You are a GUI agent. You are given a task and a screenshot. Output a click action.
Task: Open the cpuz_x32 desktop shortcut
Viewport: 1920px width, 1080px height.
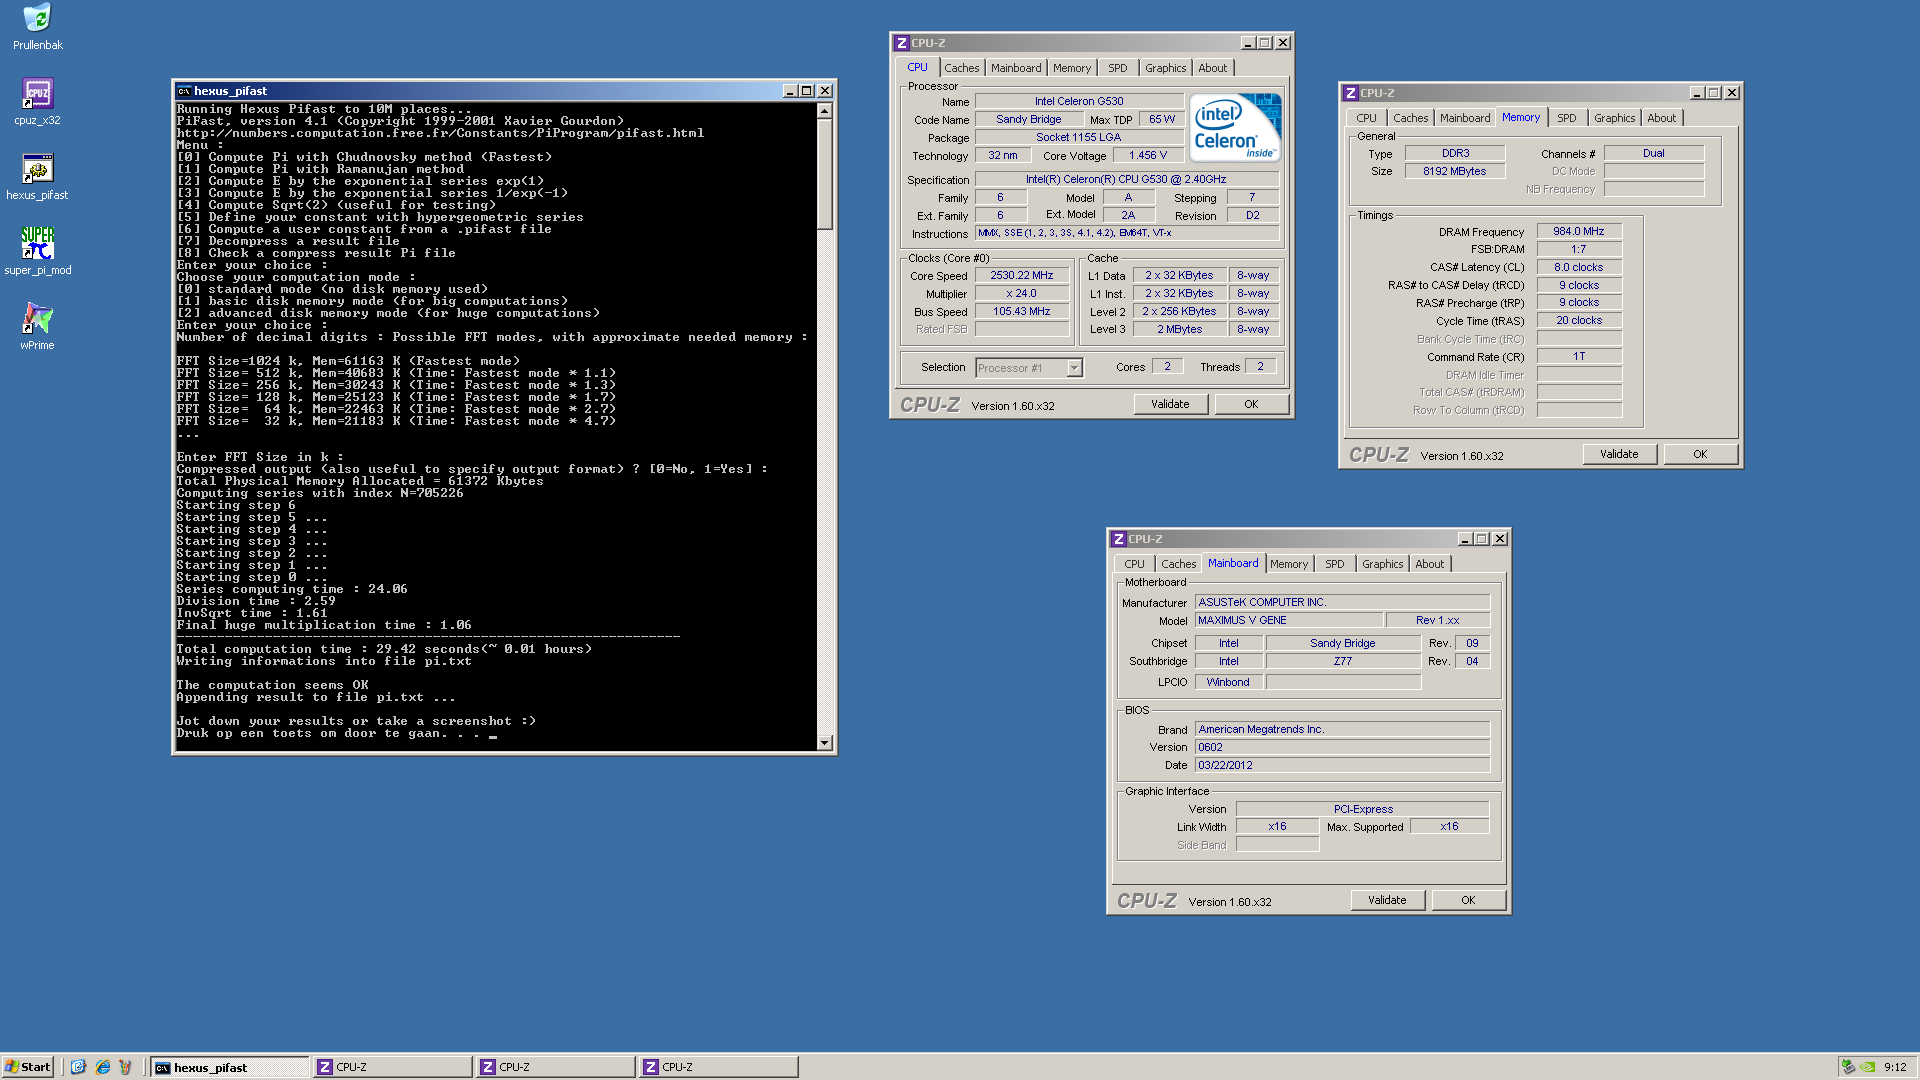tap(37, 102)
